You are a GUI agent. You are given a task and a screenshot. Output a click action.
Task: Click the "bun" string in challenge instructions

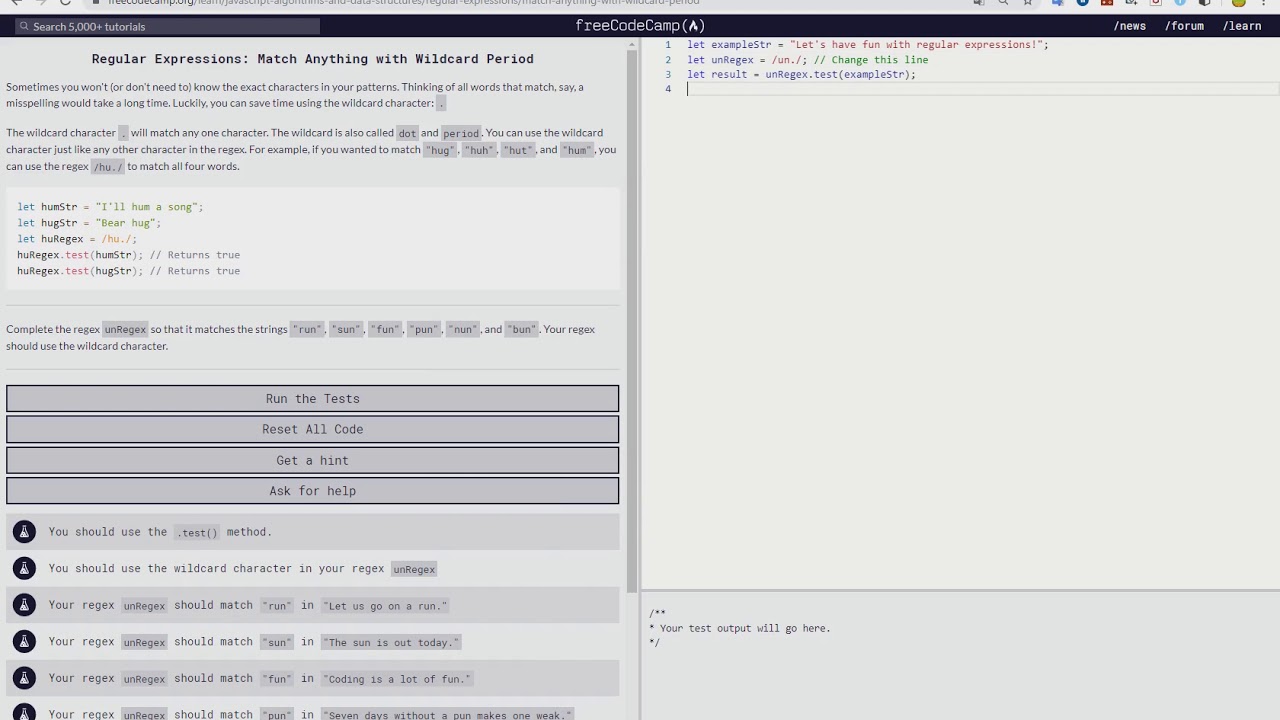521,330
